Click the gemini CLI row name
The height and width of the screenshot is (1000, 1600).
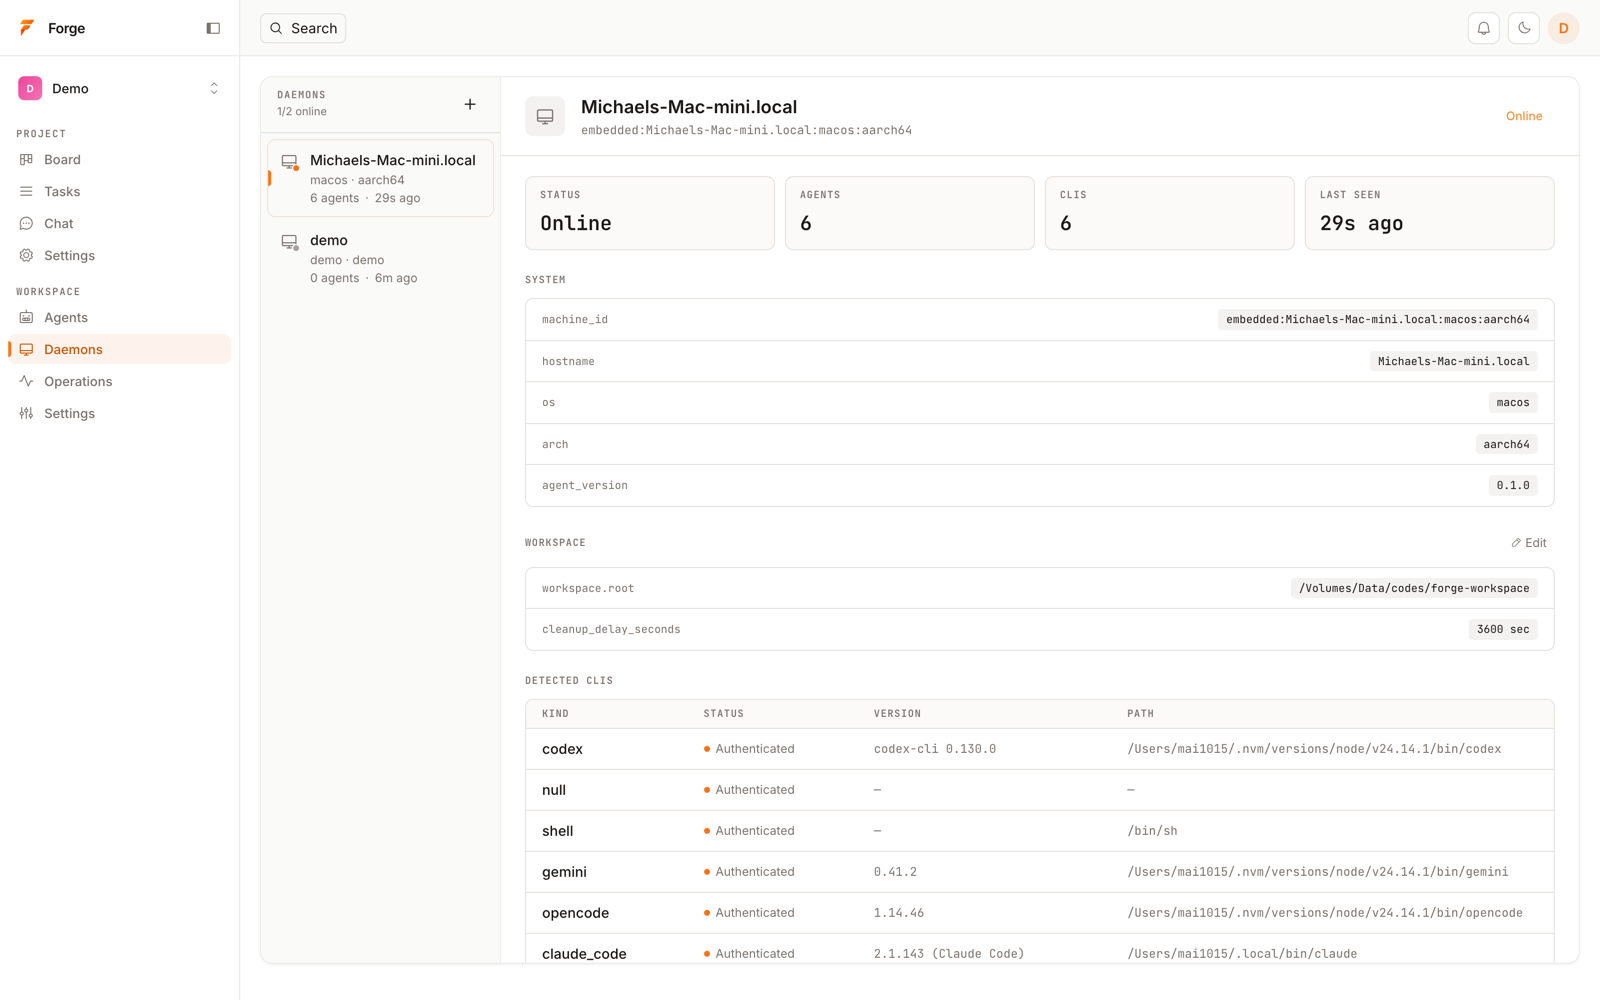click(x=564, y=872)
